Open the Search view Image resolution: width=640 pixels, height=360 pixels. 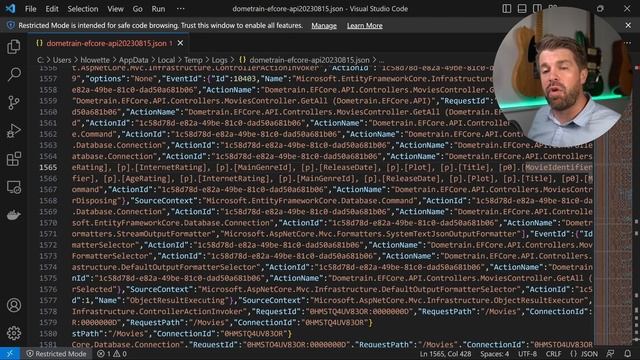pyautogui.click(x=14, y=74)
